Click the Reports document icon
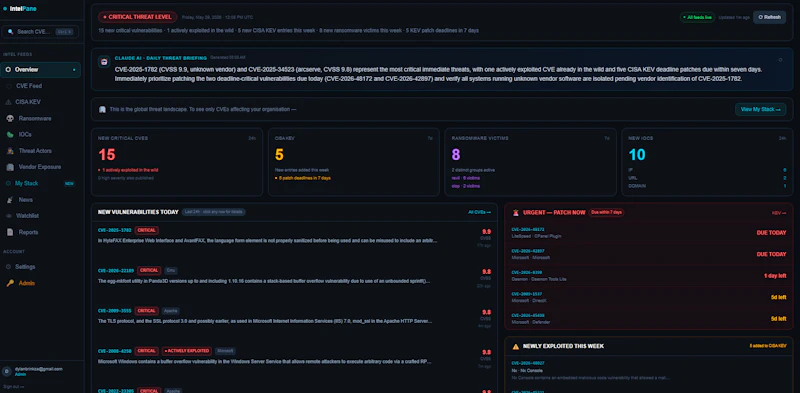The width and height of the screenshot is (800, 393). [x=10, y=232]
